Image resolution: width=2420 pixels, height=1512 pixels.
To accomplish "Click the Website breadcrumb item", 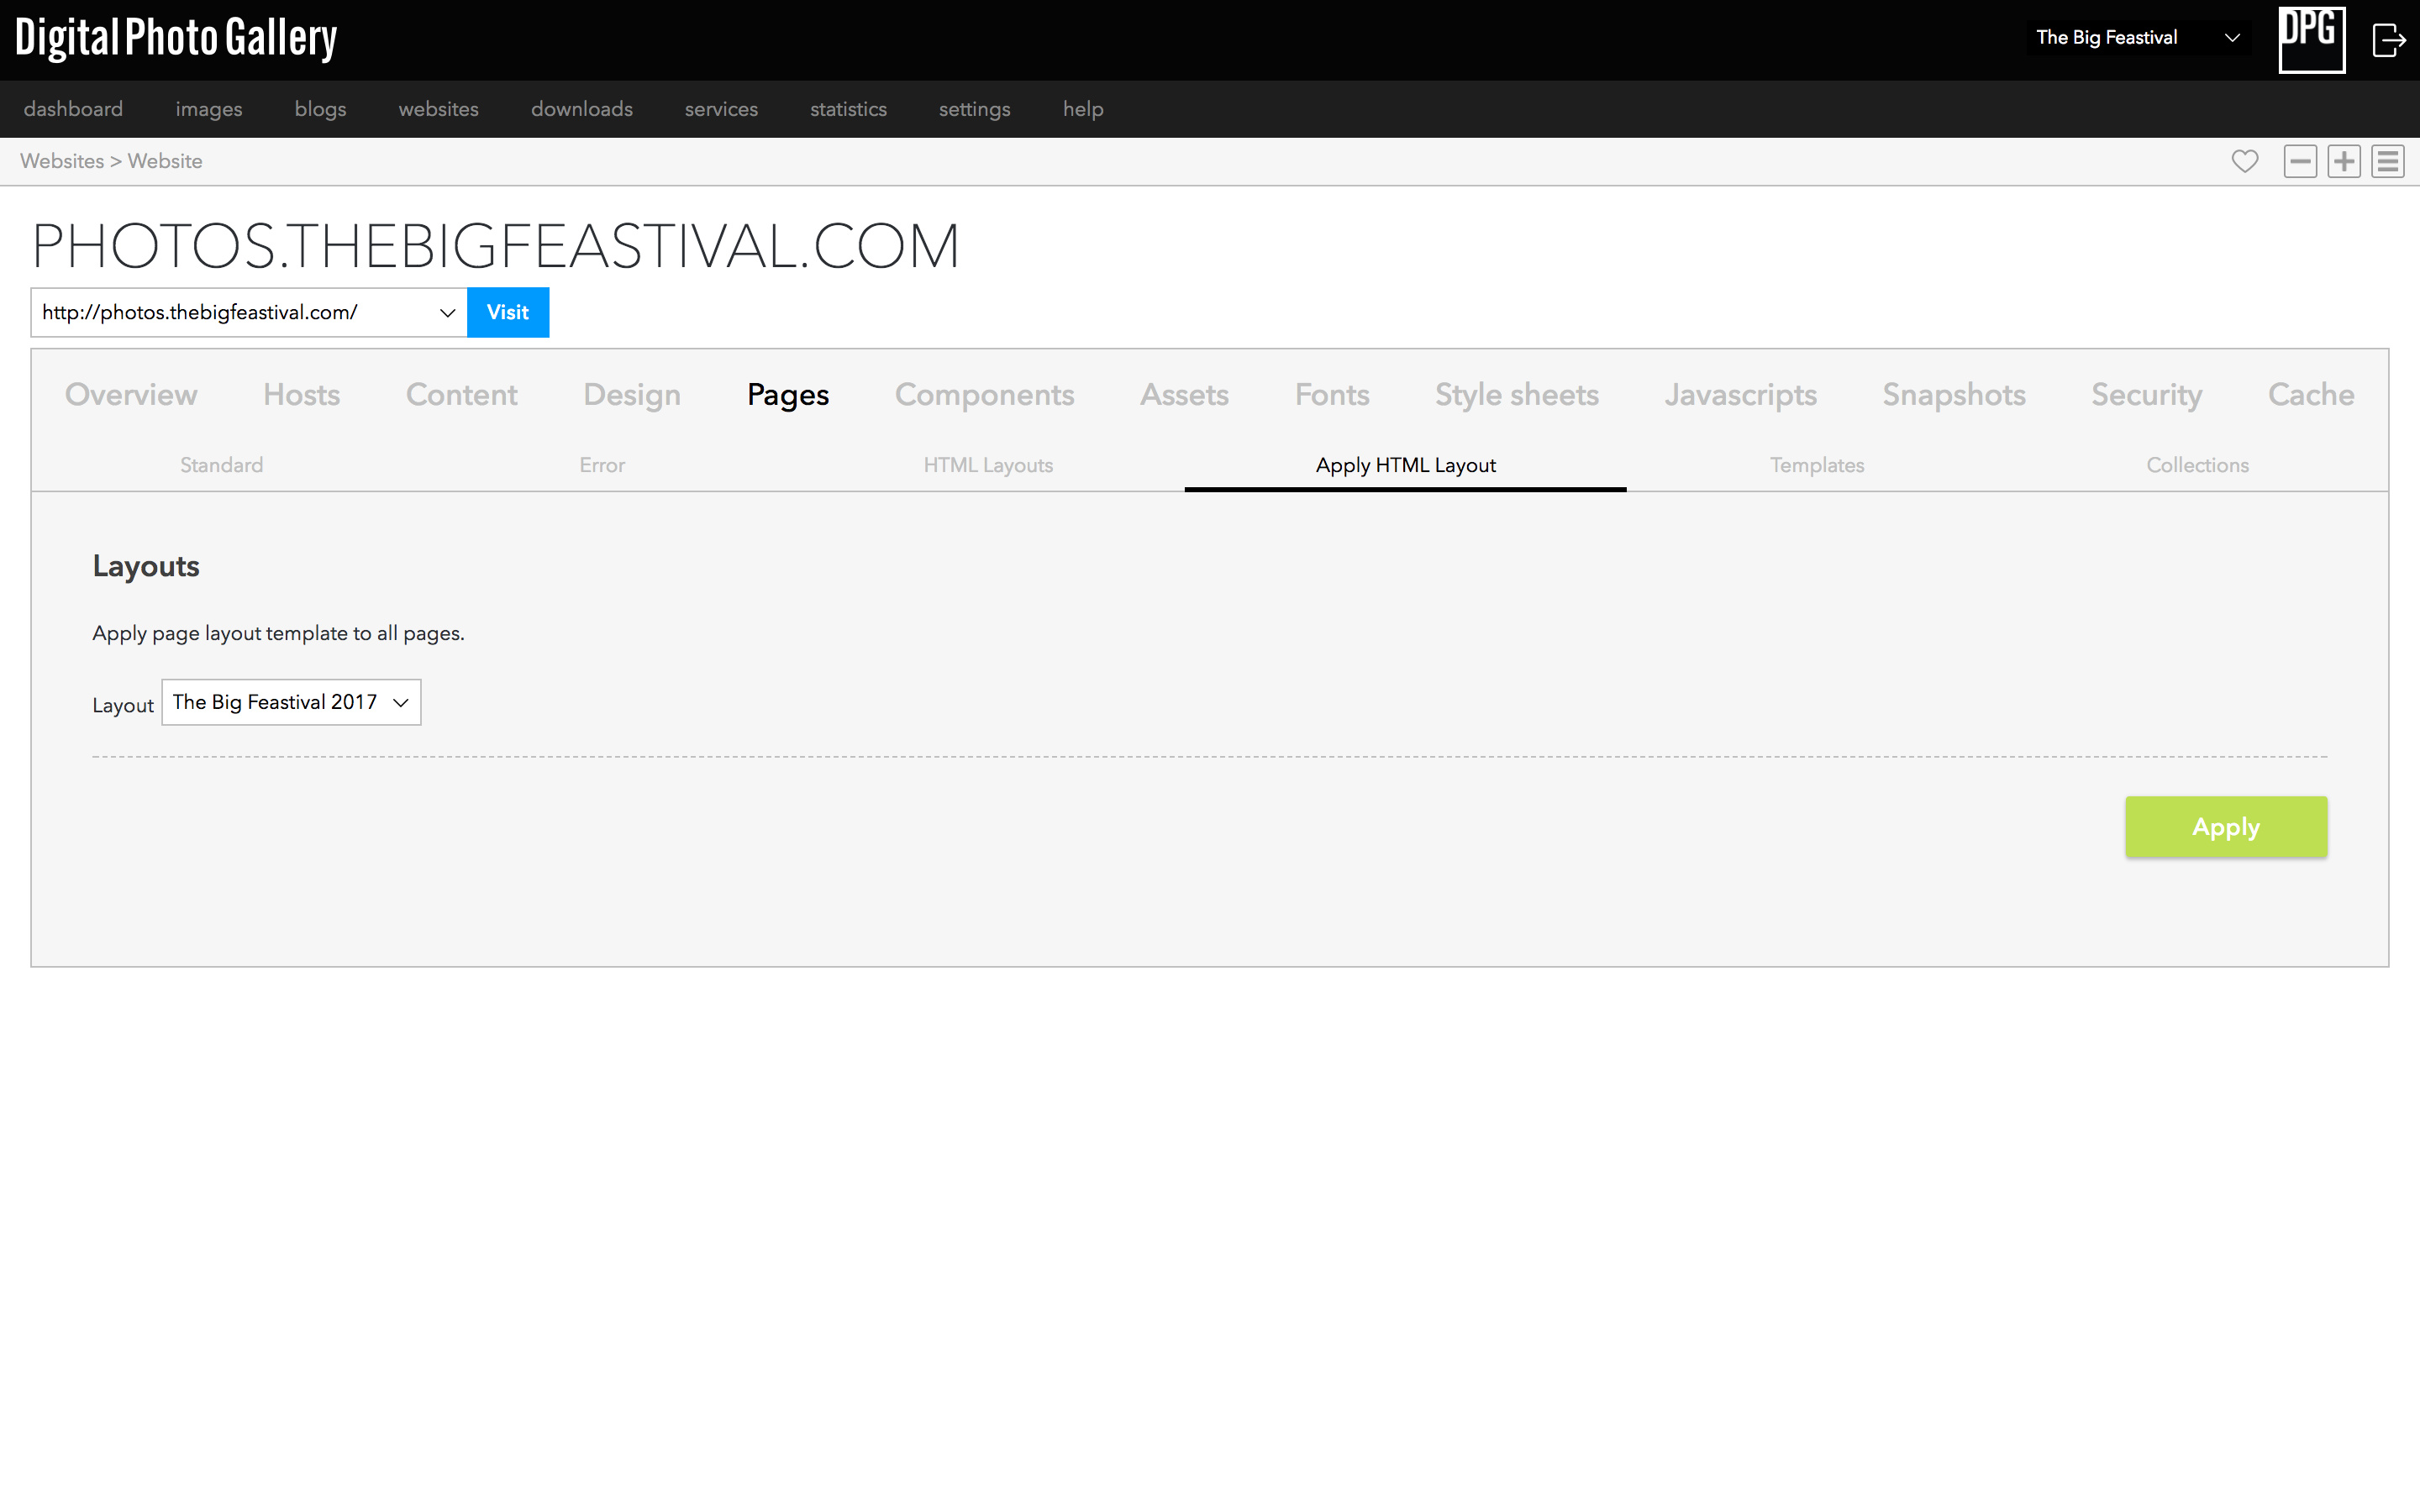I will coord(165,161).
